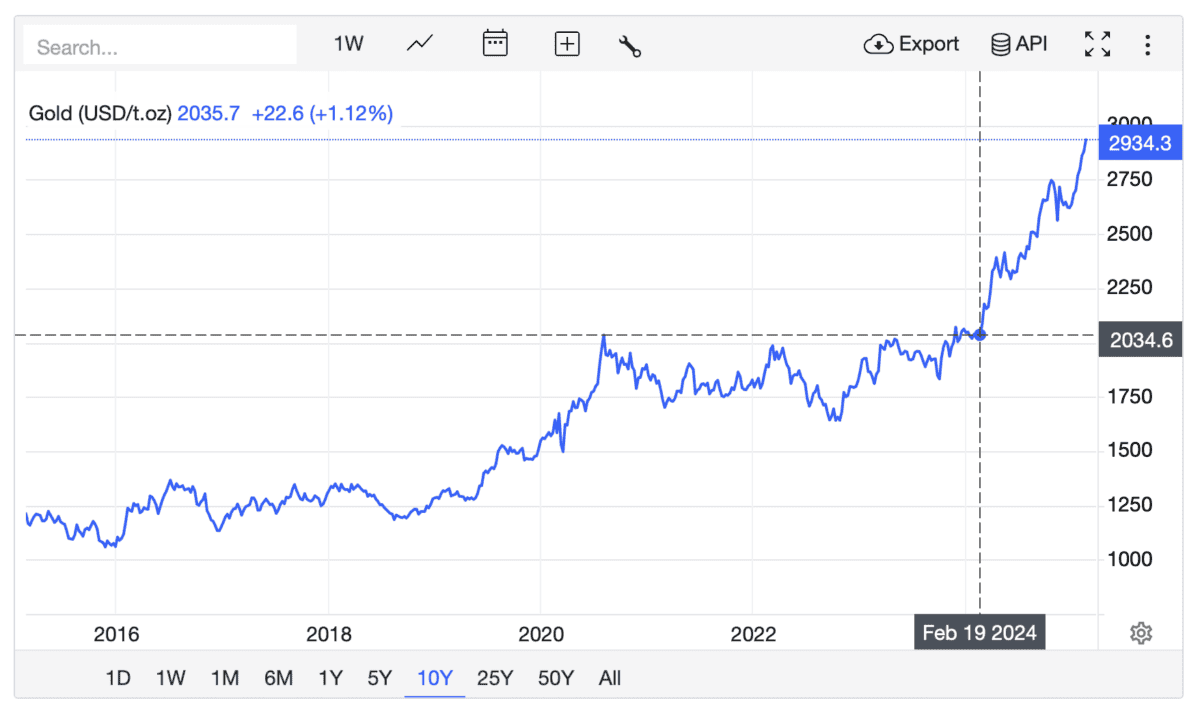This screenshot has width=1200, height=722.
Task: Click the plus icon to add comparison
Action: [567, 44]
